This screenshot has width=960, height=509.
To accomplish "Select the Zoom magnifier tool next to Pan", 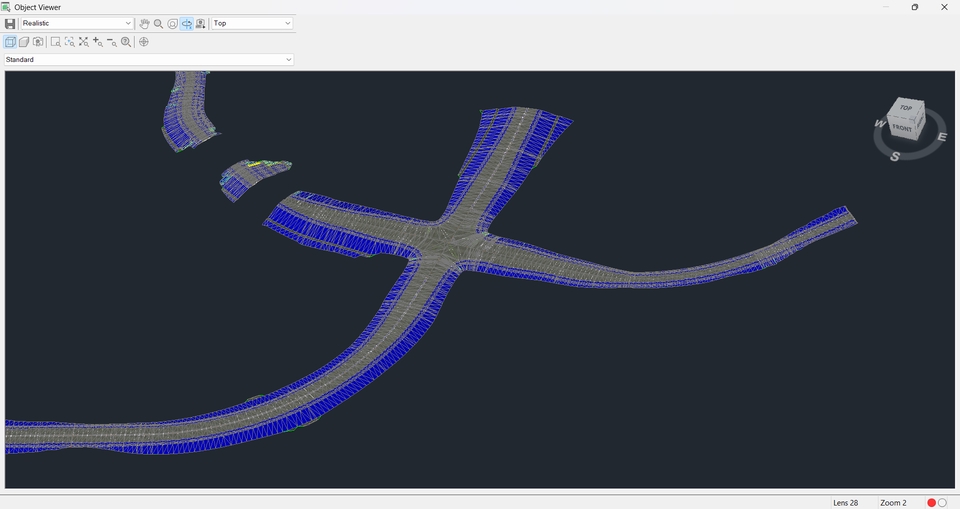I will point(158,23).
